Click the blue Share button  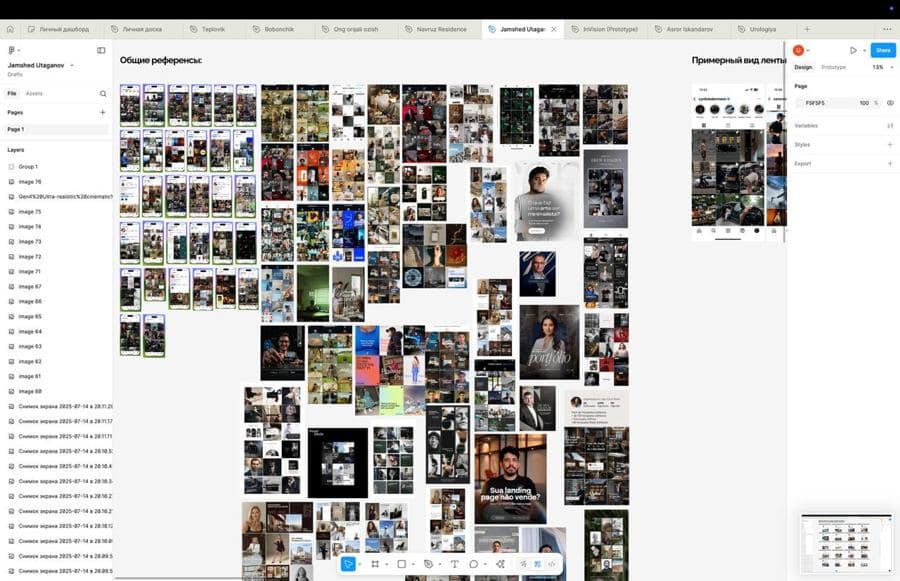coord(883,51)
